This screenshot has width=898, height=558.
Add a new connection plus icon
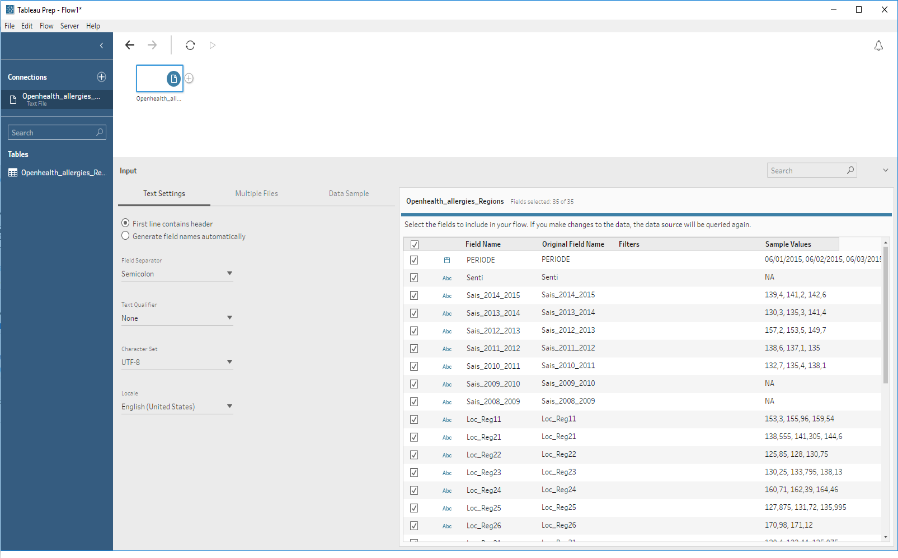tap(101, 77)
